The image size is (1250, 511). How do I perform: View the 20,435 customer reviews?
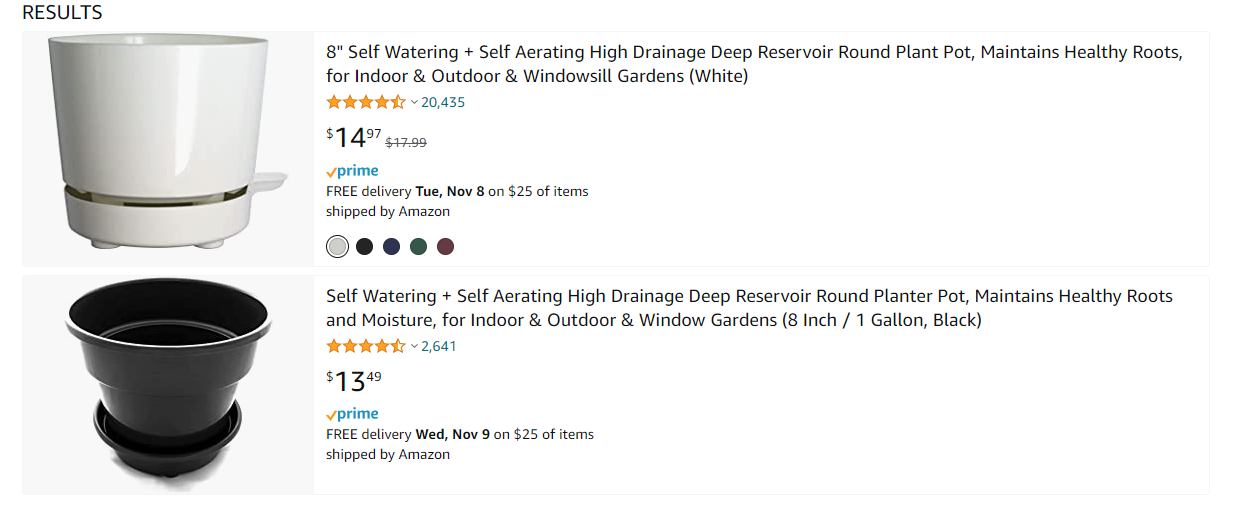click(443, 102)
